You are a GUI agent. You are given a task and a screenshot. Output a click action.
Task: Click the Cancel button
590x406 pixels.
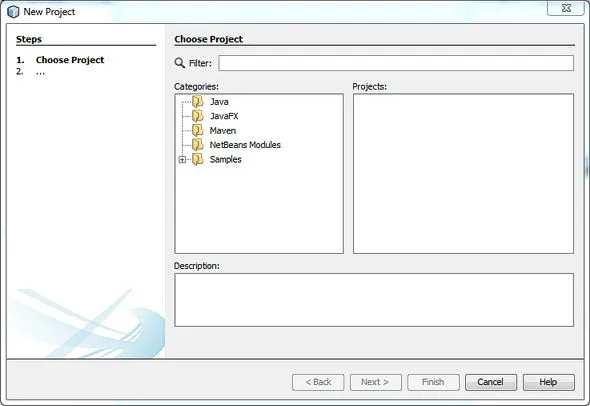(491, 382)
